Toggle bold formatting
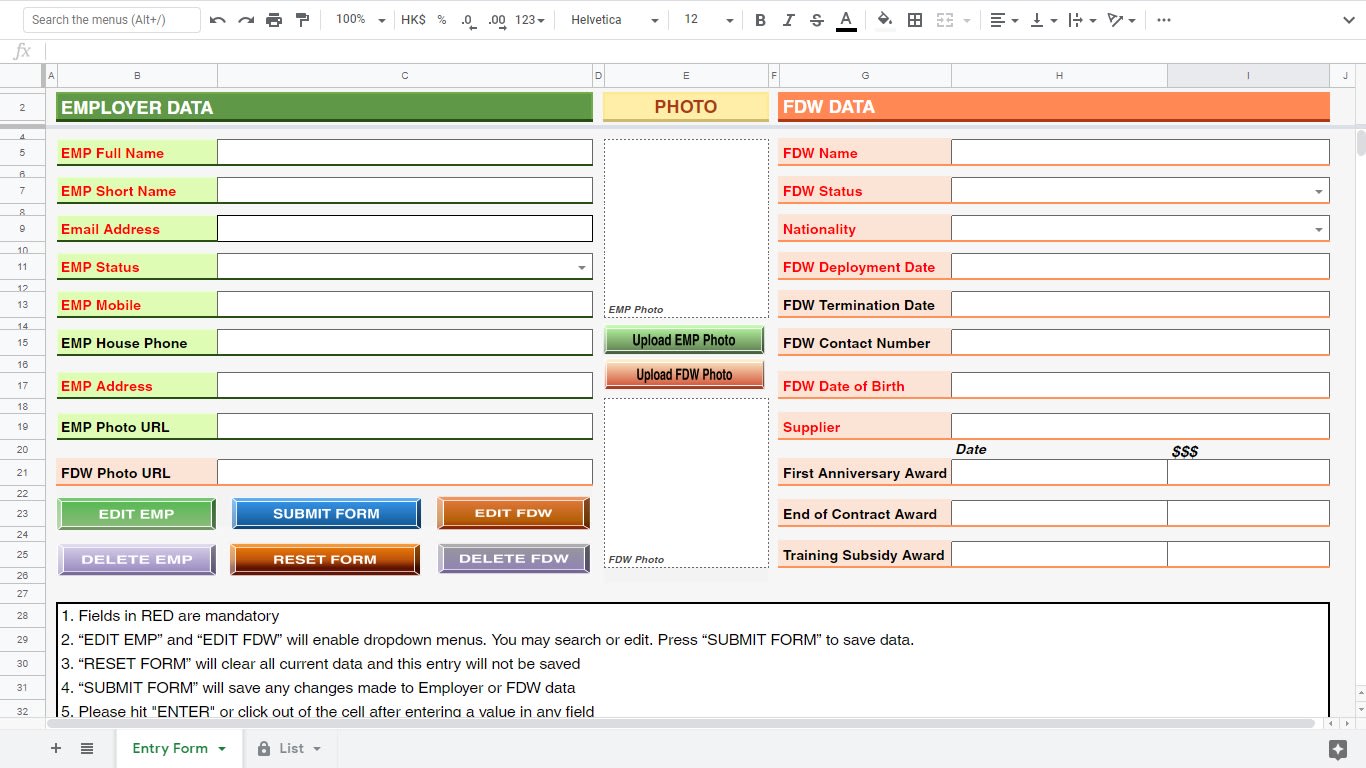1366x768 pixels. [760, 19]
